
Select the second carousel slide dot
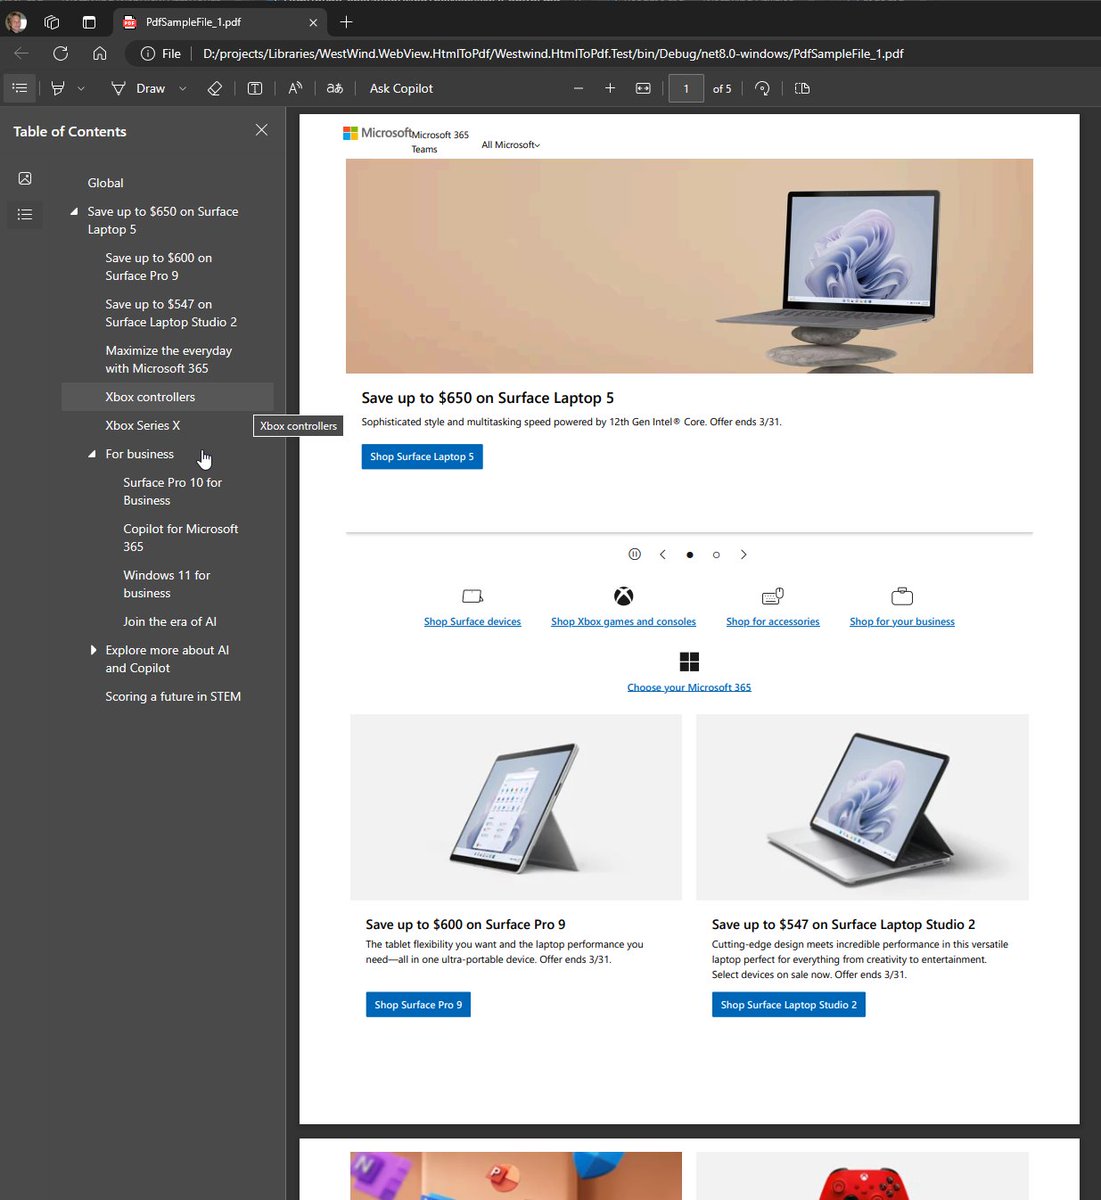pos(716,555)
